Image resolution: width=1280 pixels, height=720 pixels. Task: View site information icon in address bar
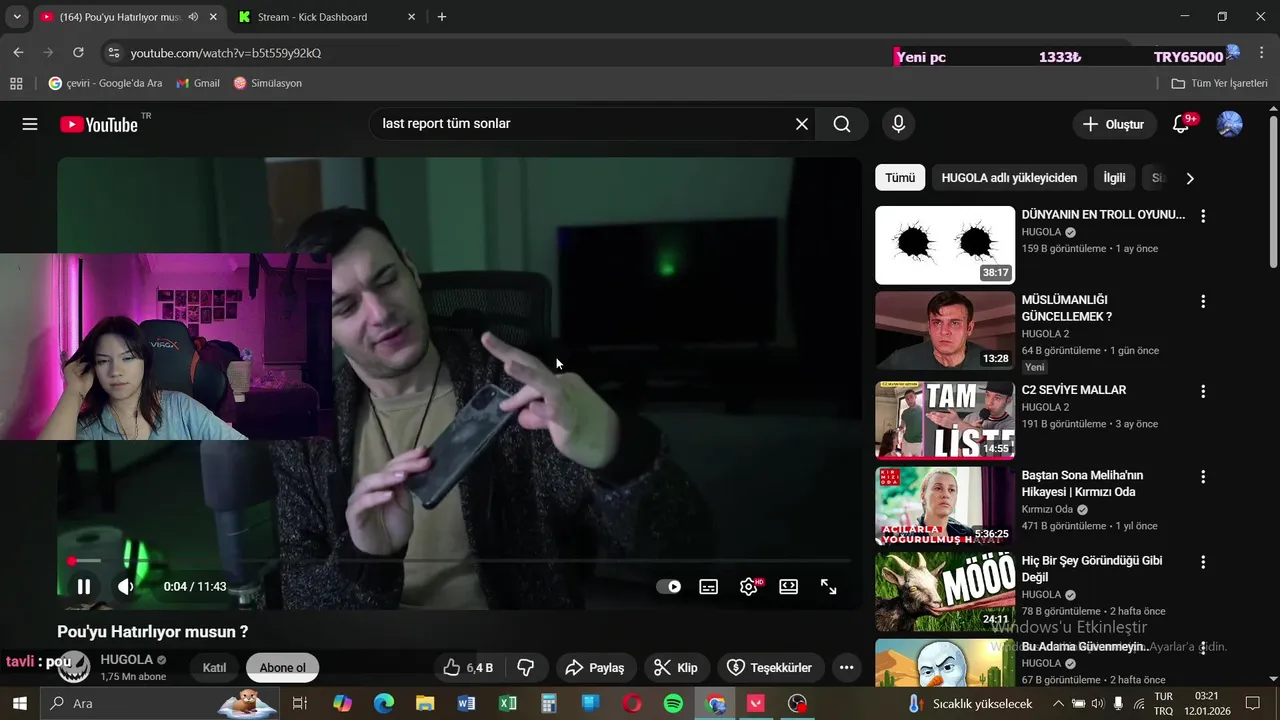point(113,53)
